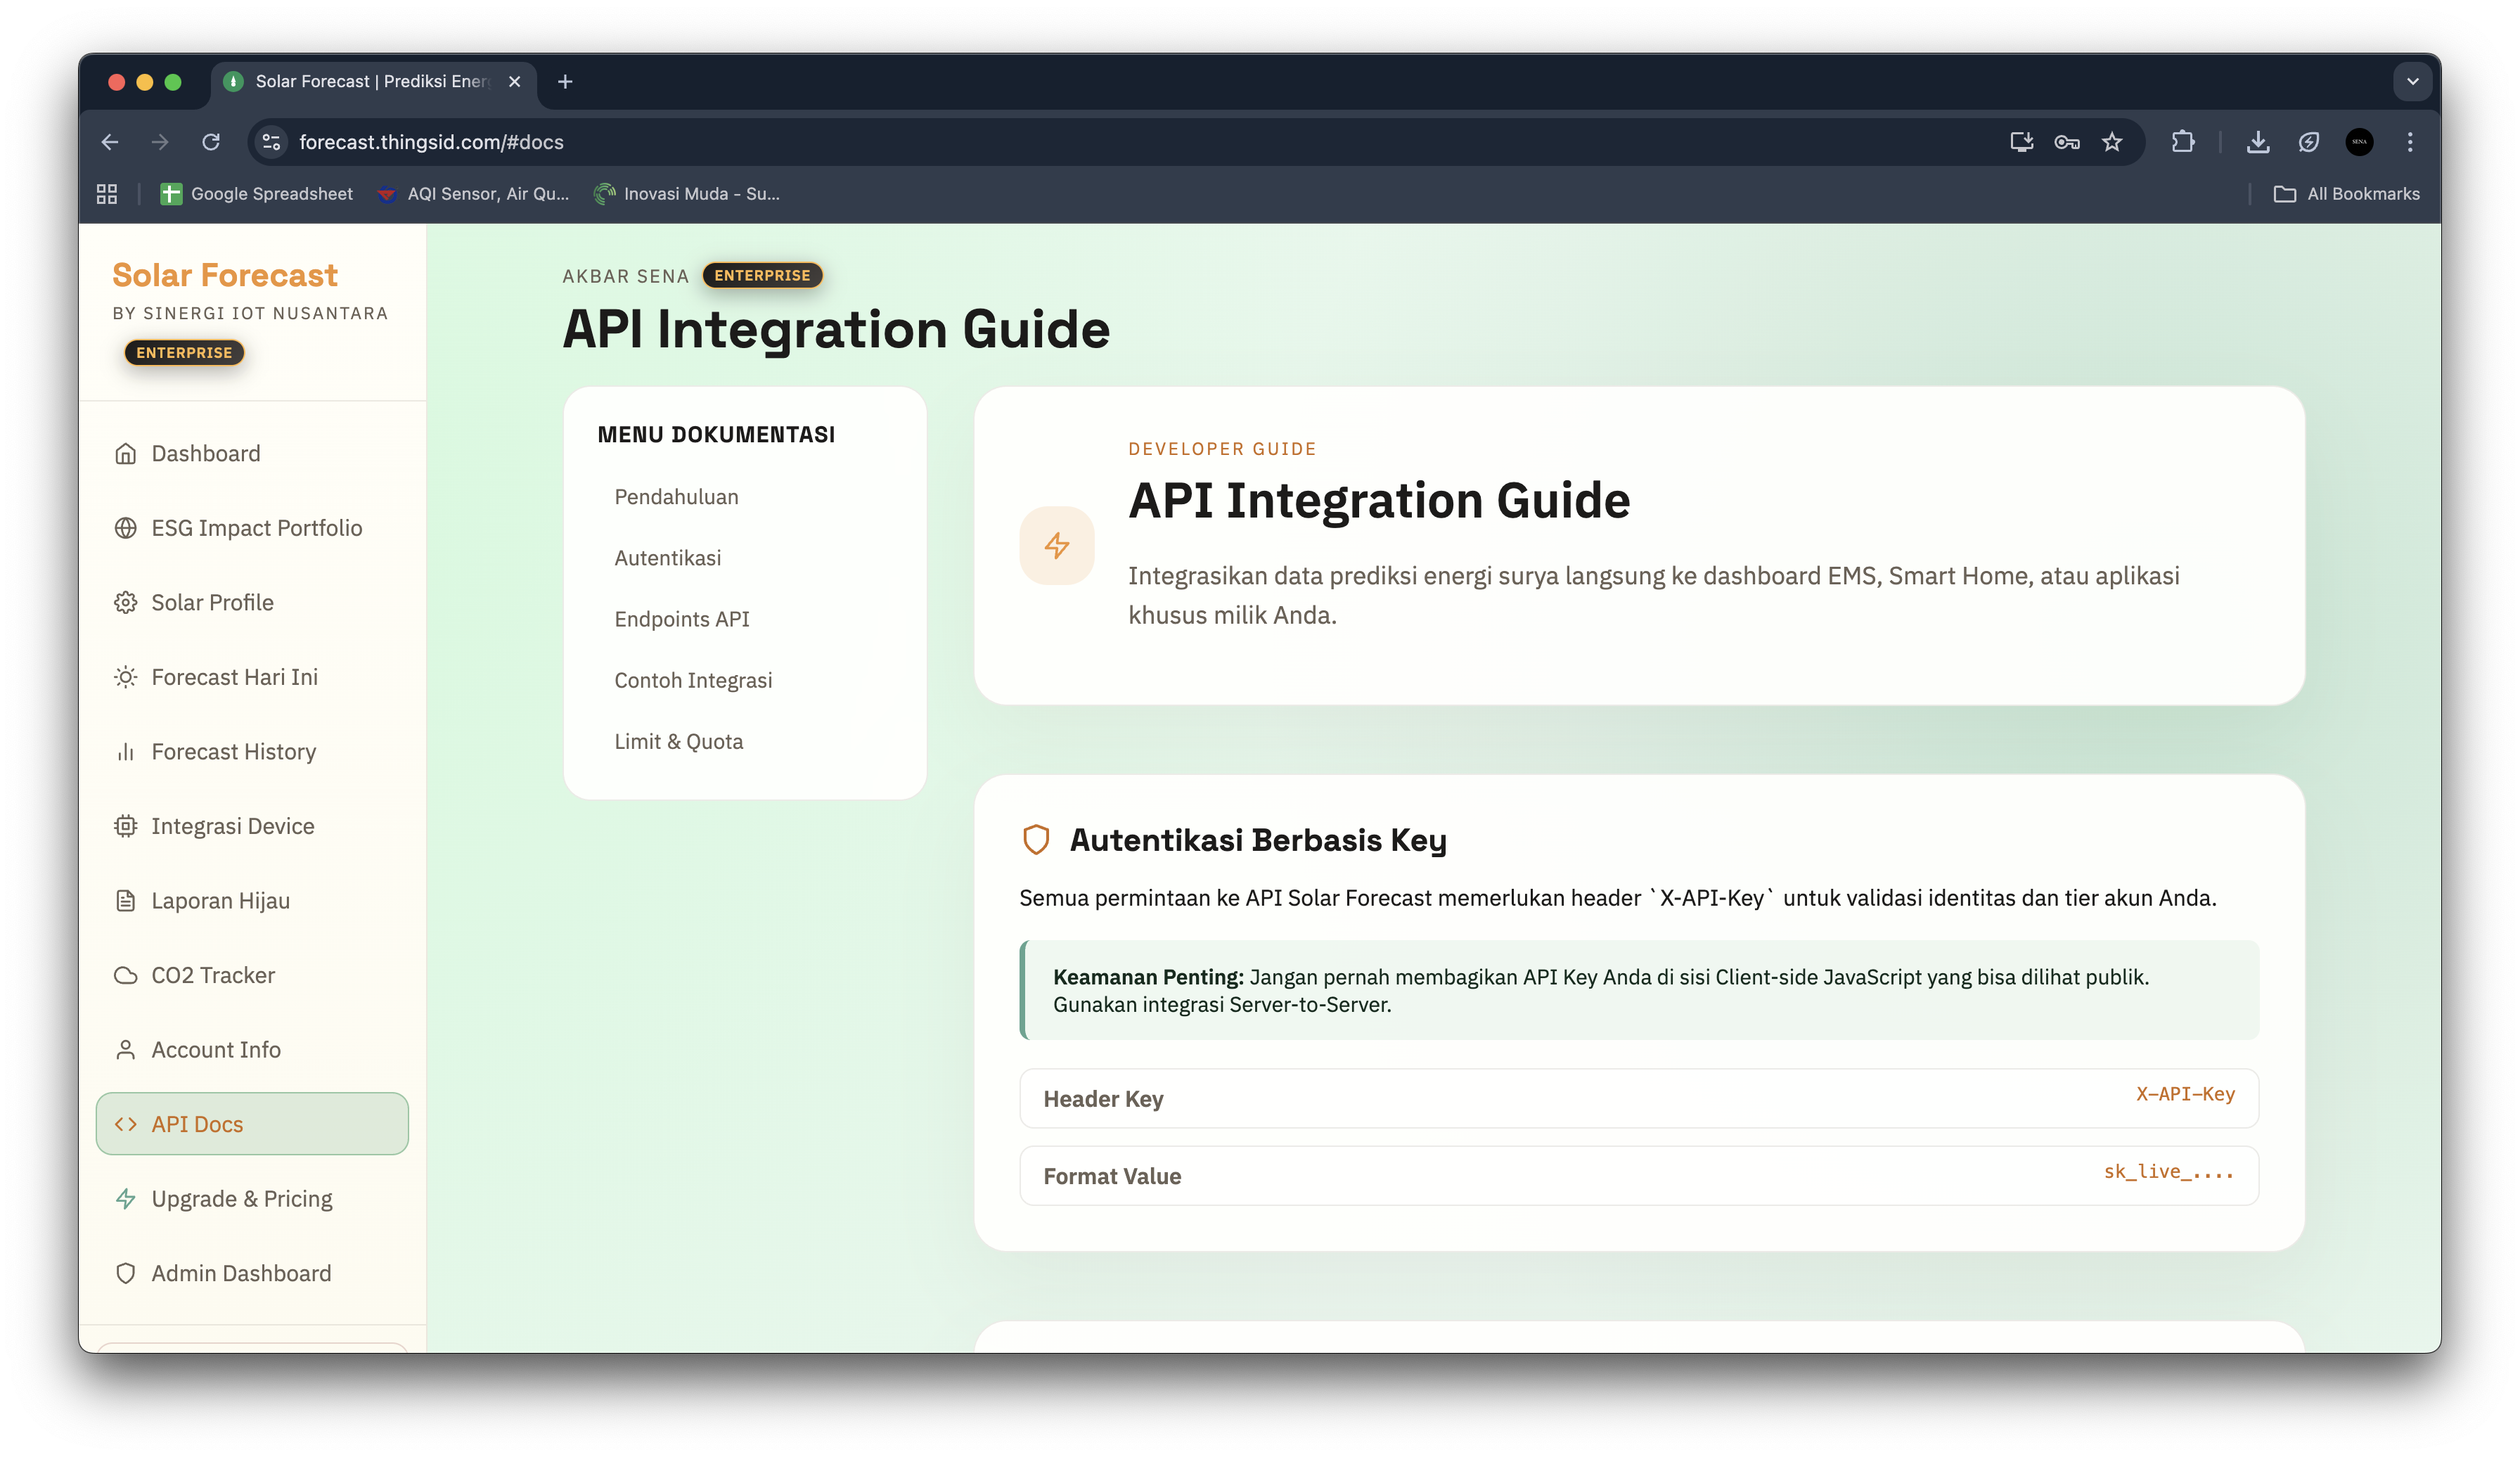Expand the tab search dropdown arrow
The width and height of the screenshot is (2520, 1457).
pos(2412,82)
